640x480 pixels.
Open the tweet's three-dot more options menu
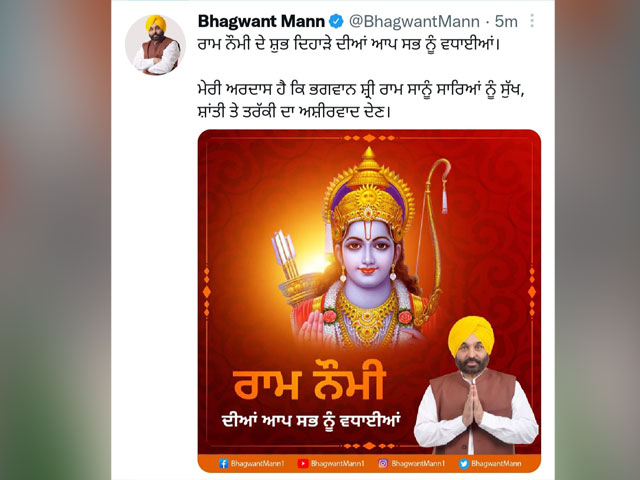click(x=531, y=21)
